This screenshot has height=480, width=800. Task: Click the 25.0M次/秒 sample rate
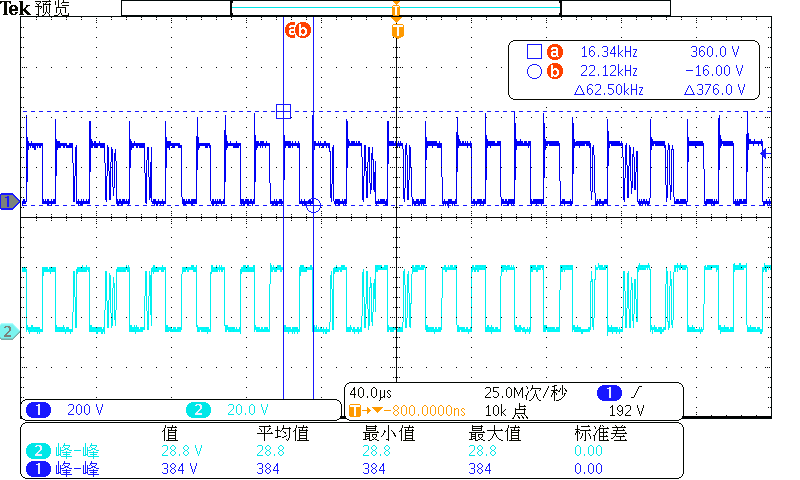[x=526, y=393]
